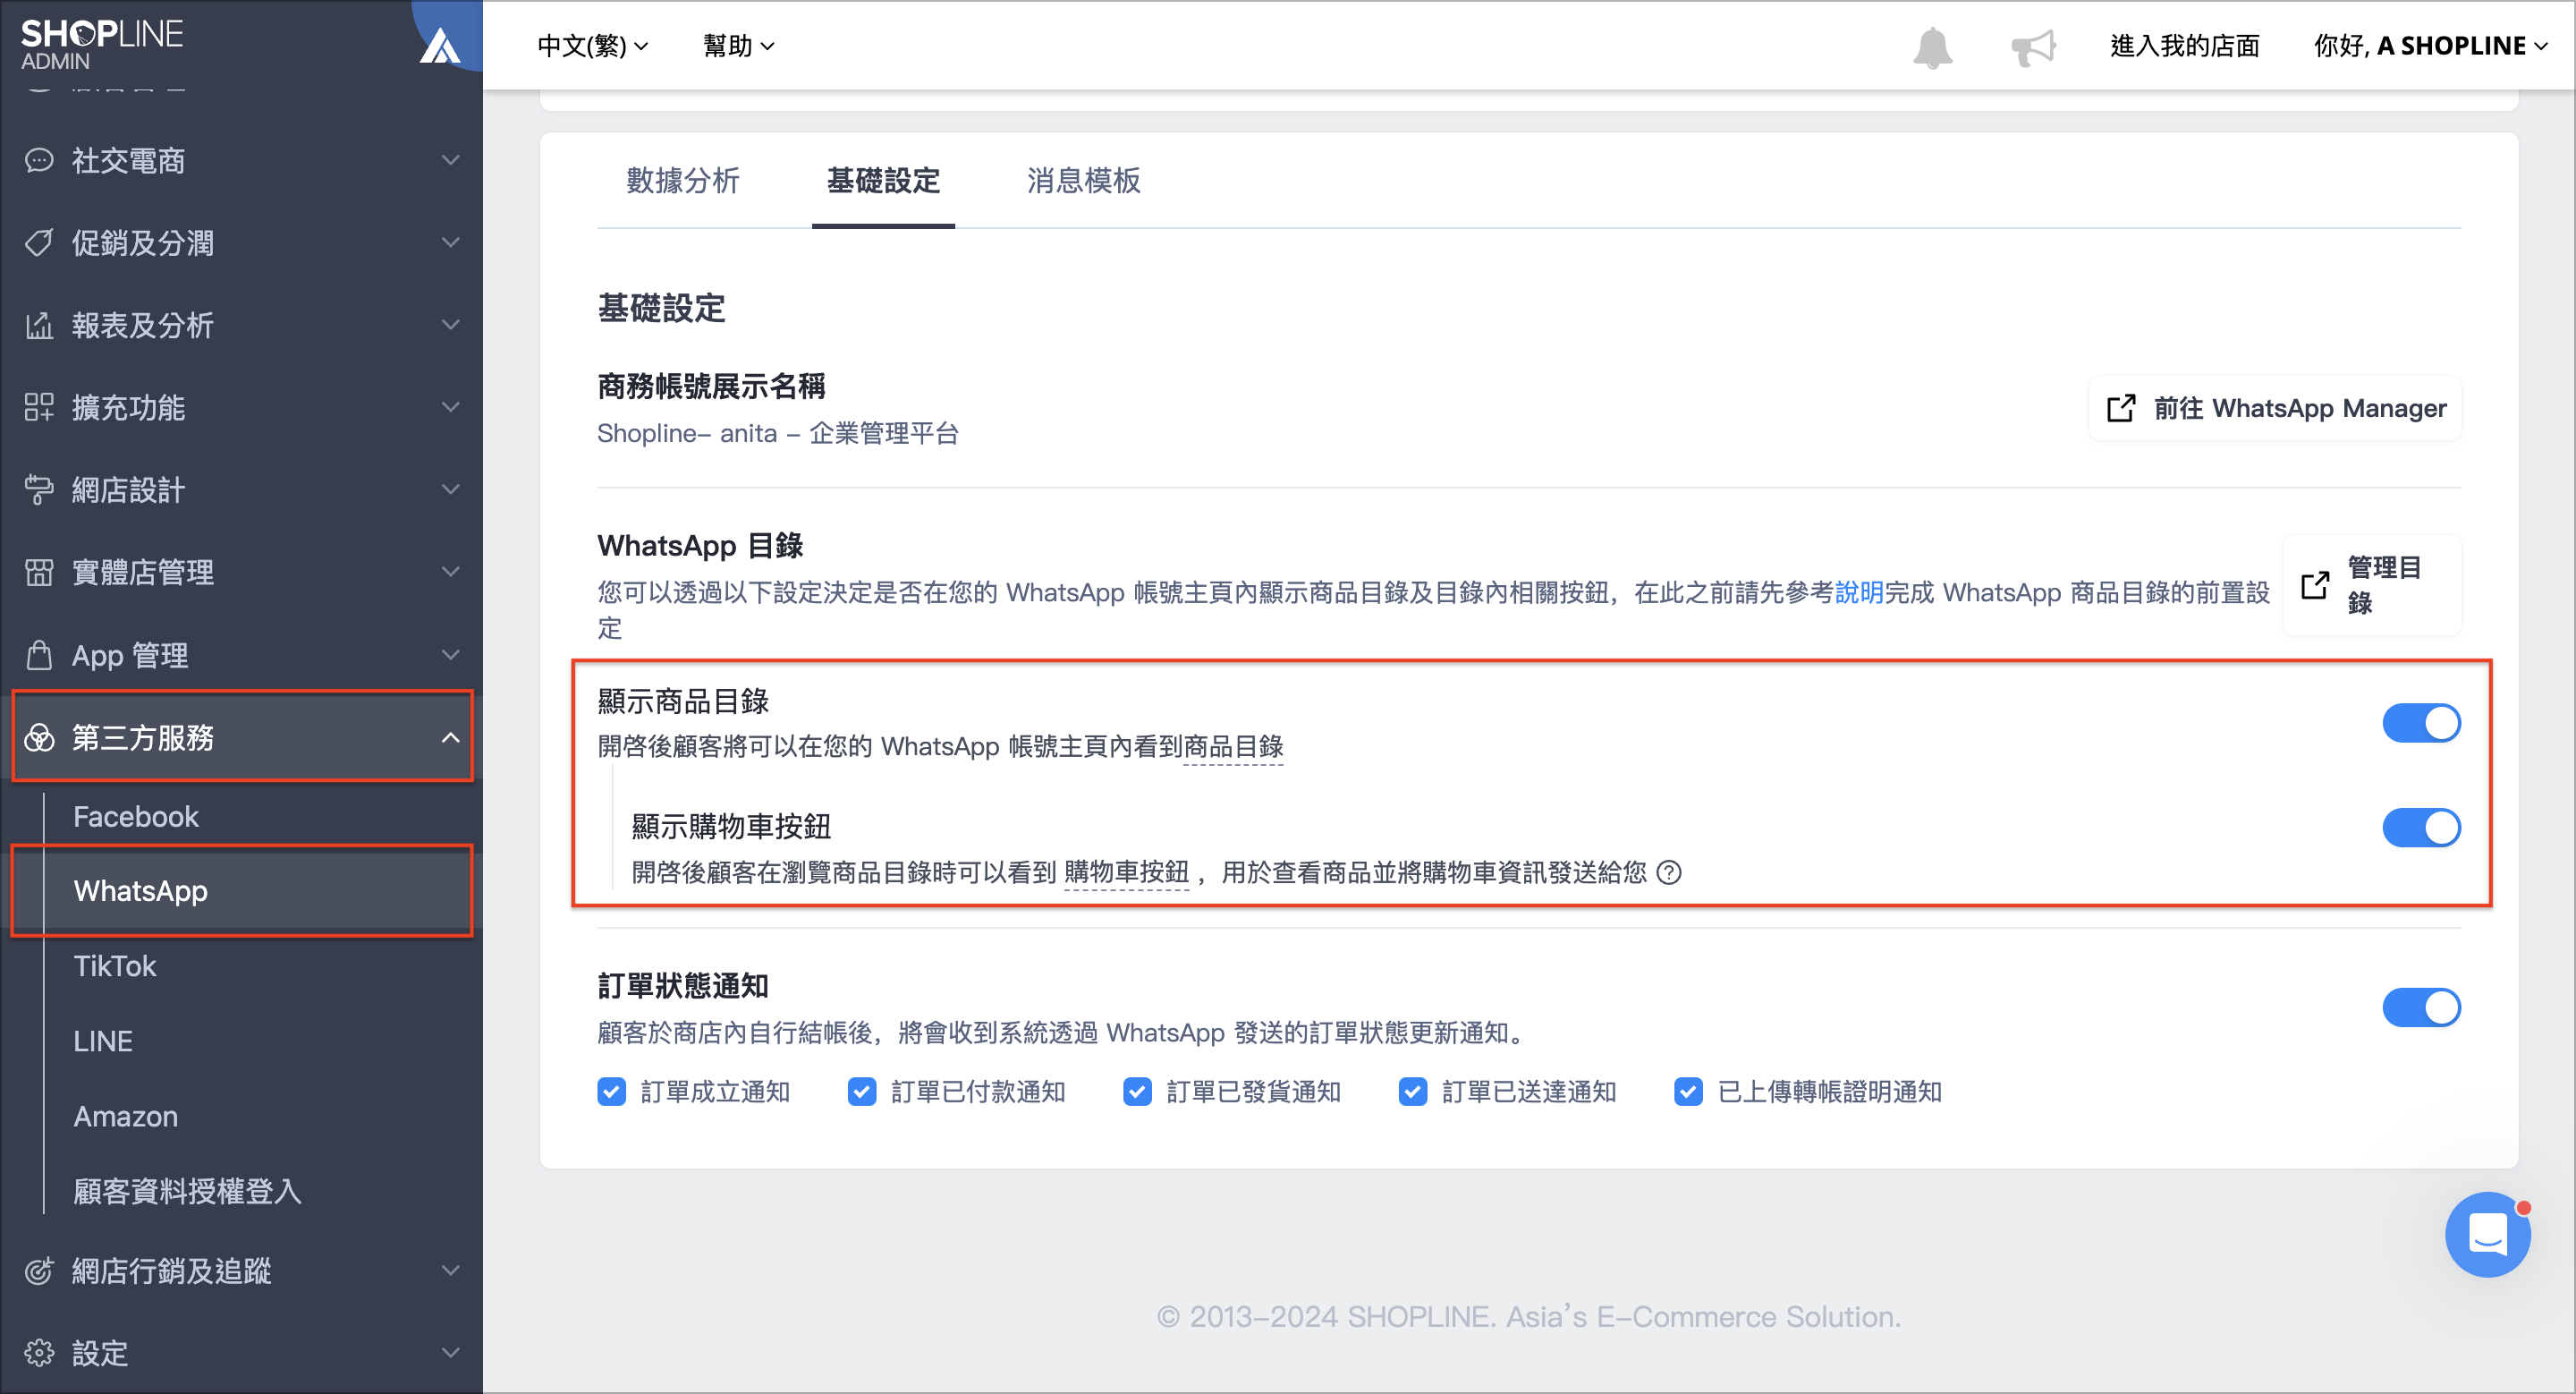Click the help question mark near 購物車按鈕
This screenshot has width=2576, height=1394.
point(1669,872)
